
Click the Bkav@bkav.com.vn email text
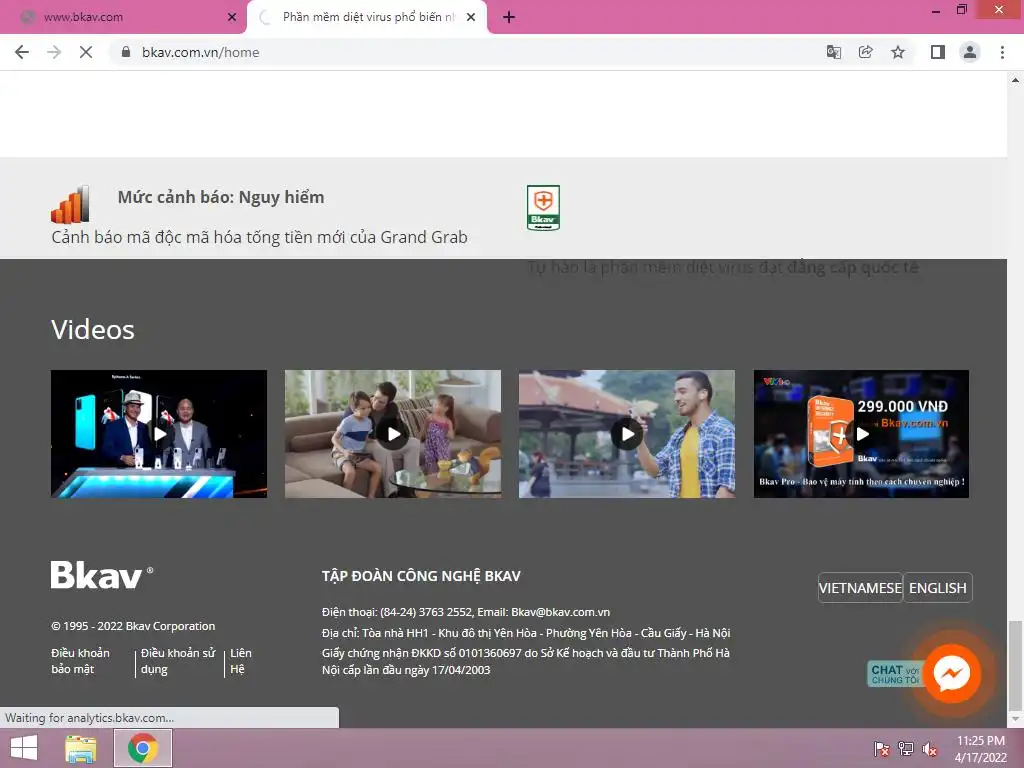point(560,612)
